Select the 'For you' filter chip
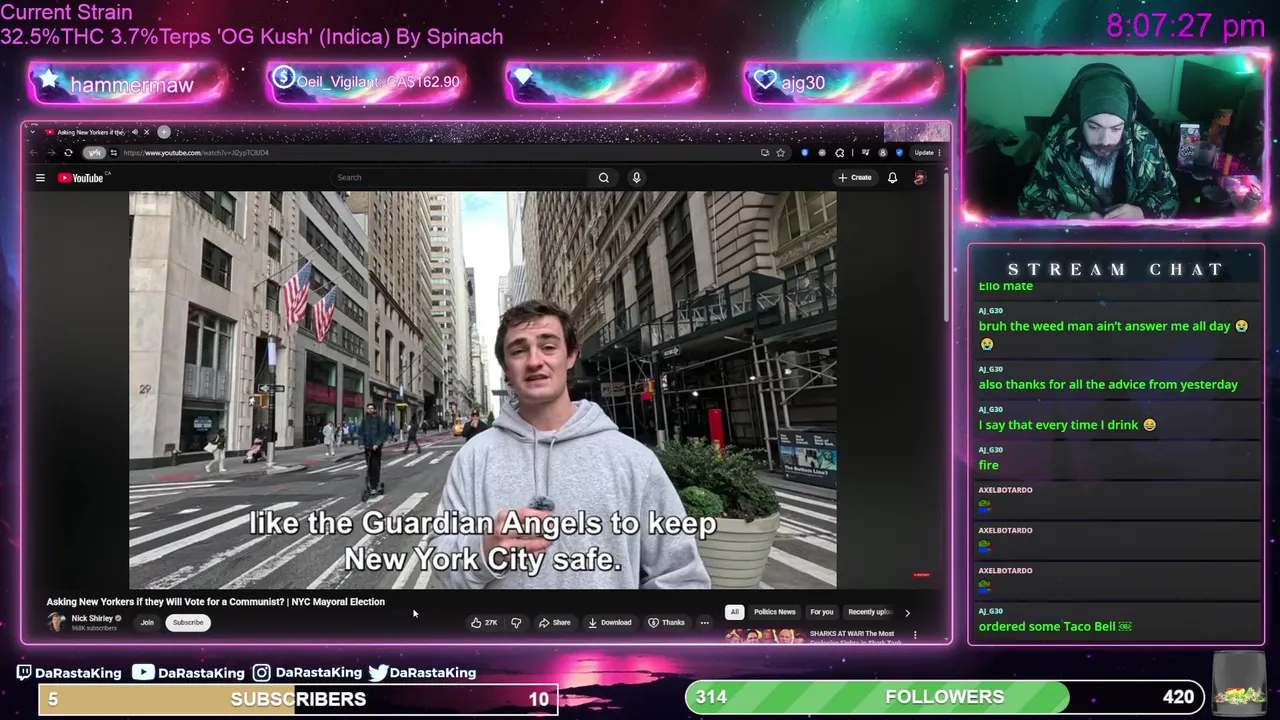This screenshot has height=720, width=1280. click(822, 612)
